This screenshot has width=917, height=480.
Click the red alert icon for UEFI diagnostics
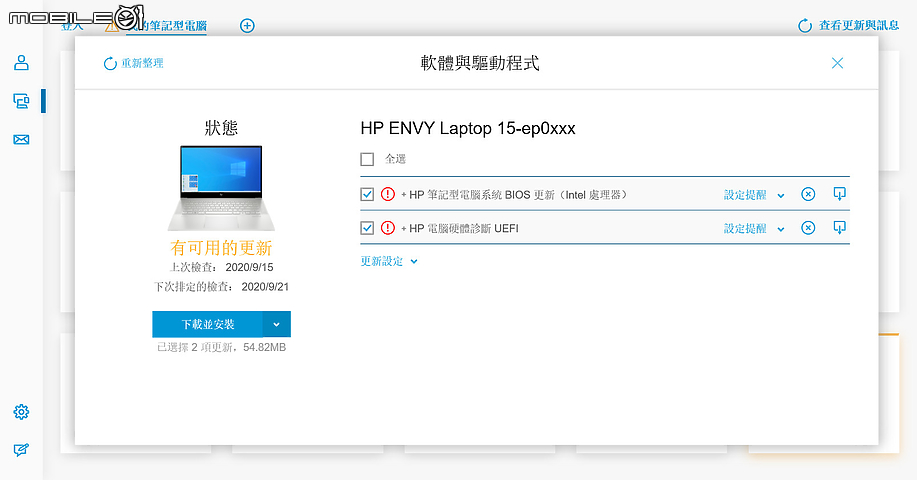pos(388,228)
